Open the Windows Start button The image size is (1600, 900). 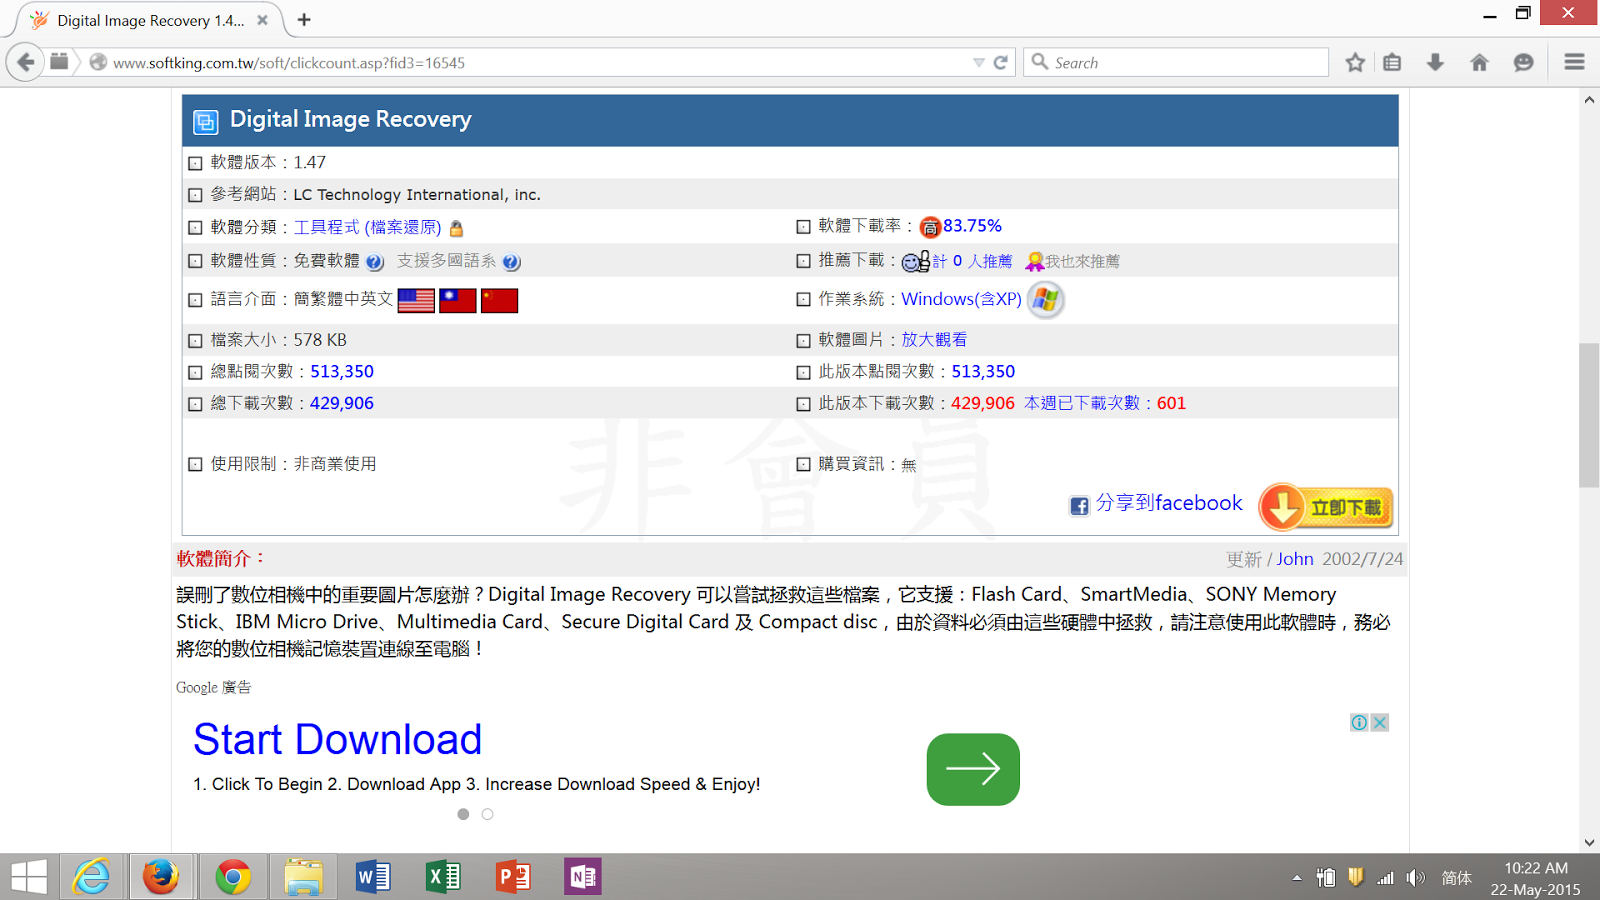(29, 877)
